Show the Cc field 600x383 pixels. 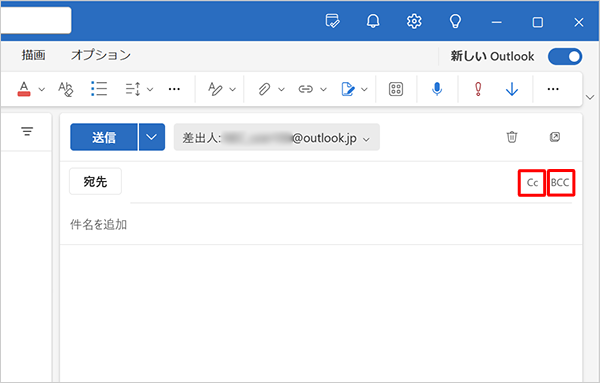[x=532, y=183]
